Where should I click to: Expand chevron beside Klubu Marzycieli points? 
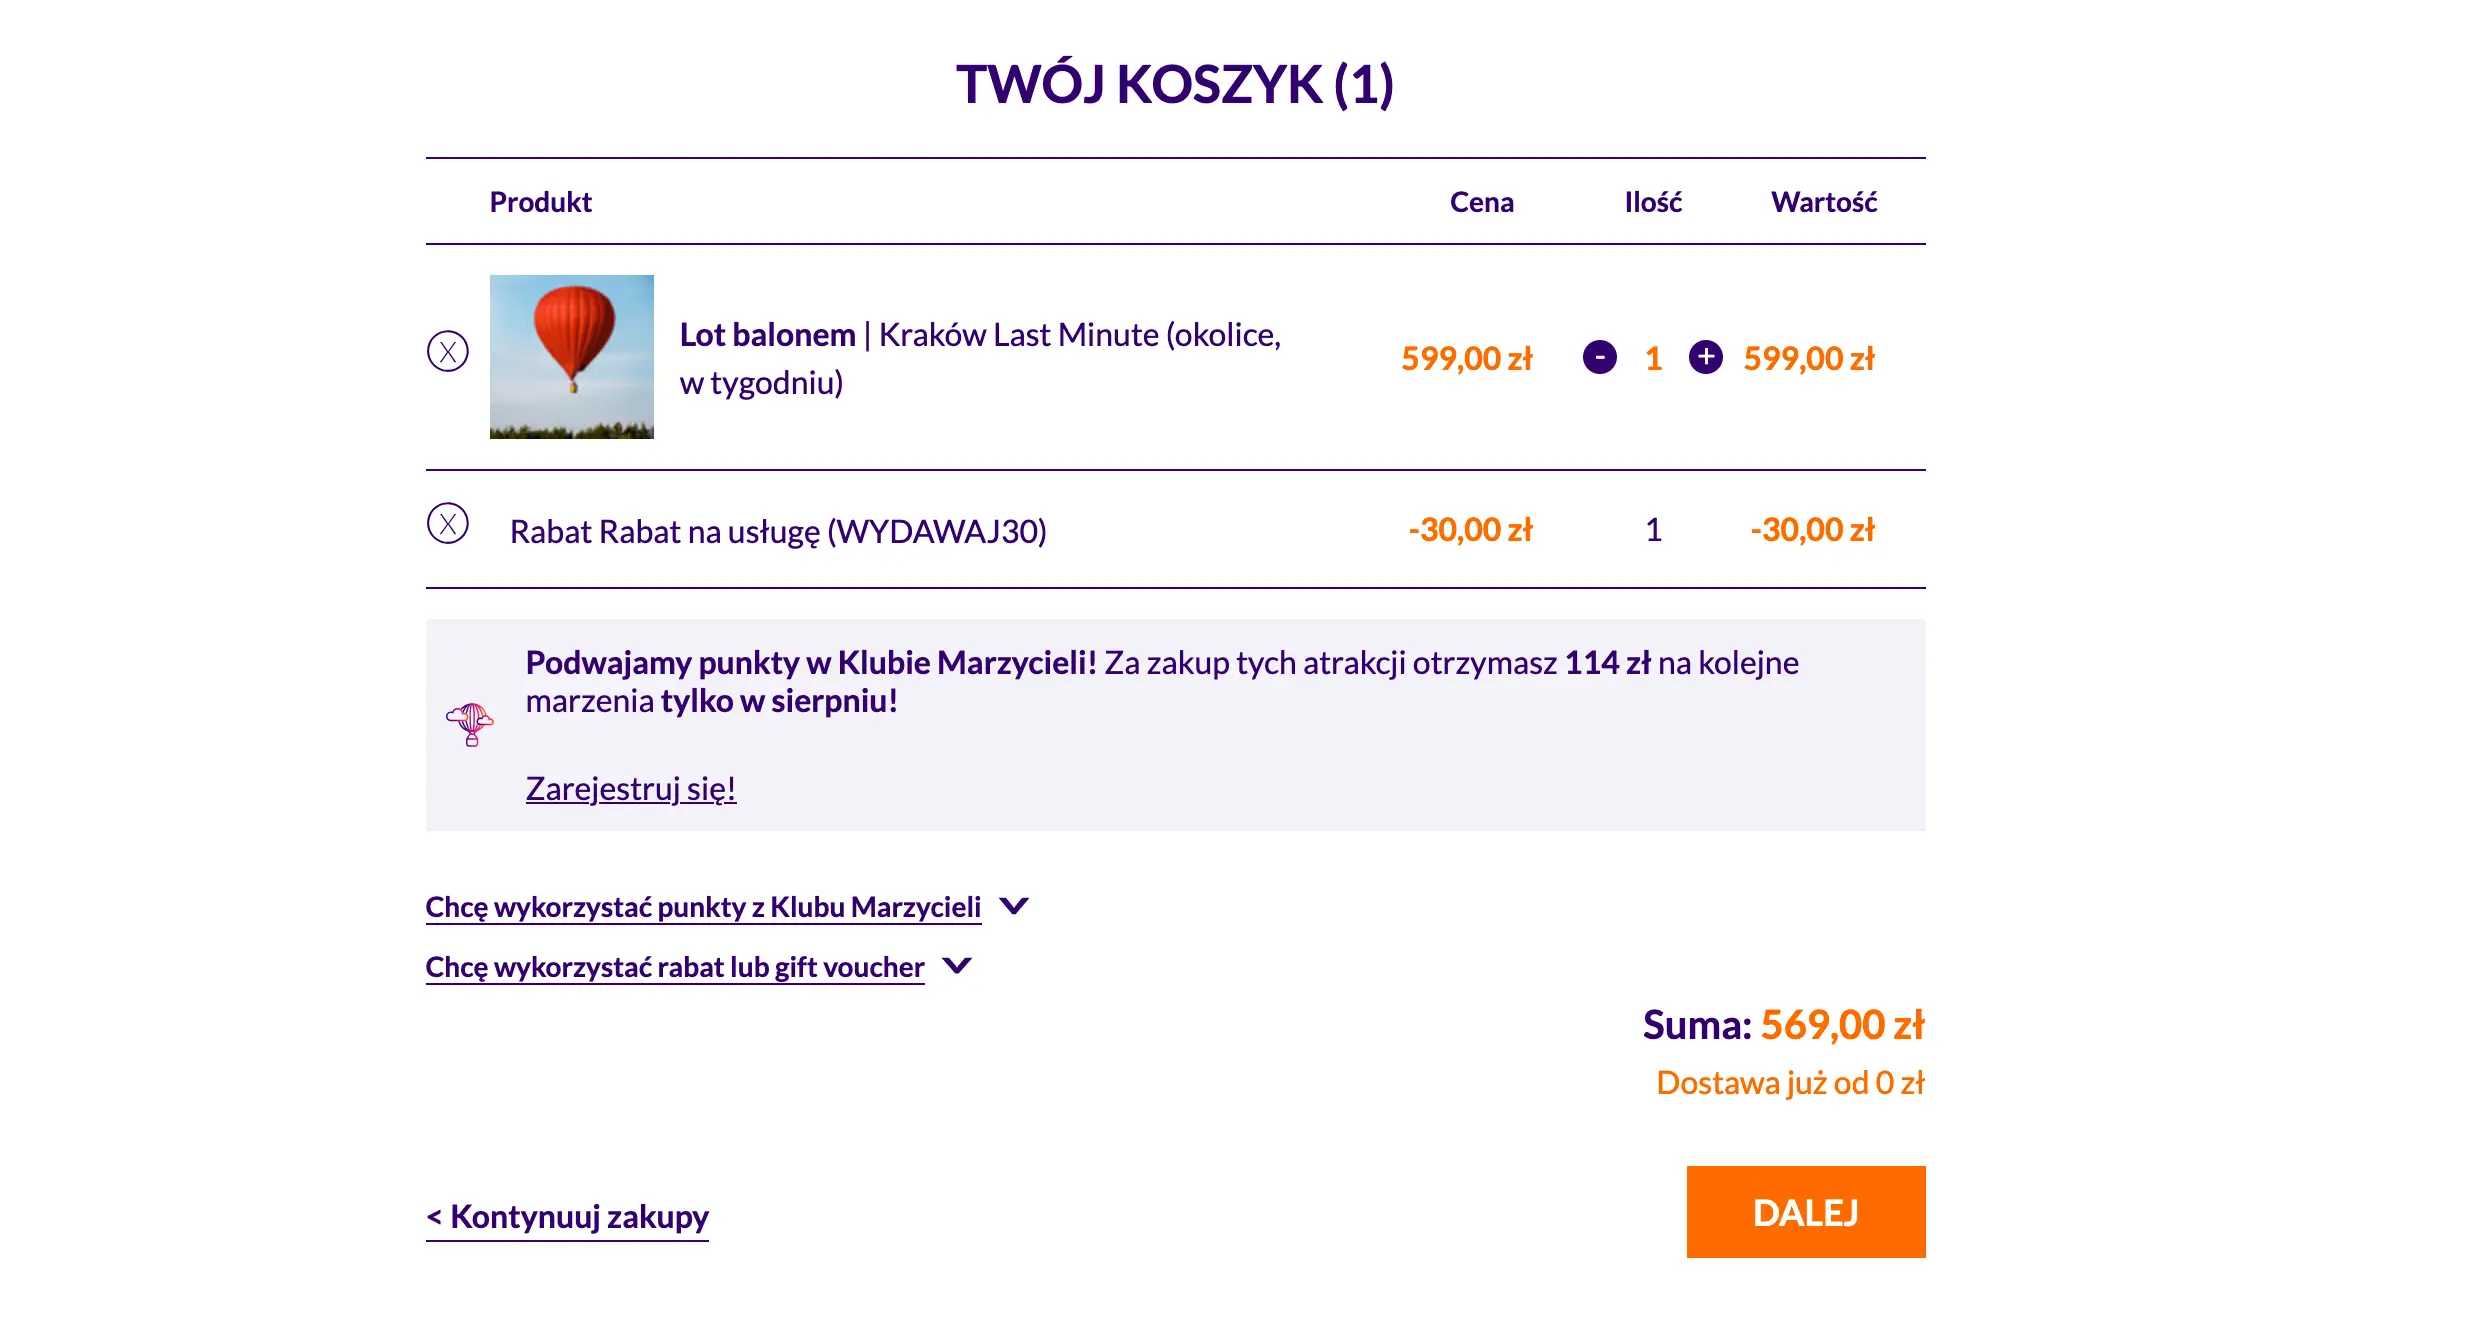[1014, 906]
